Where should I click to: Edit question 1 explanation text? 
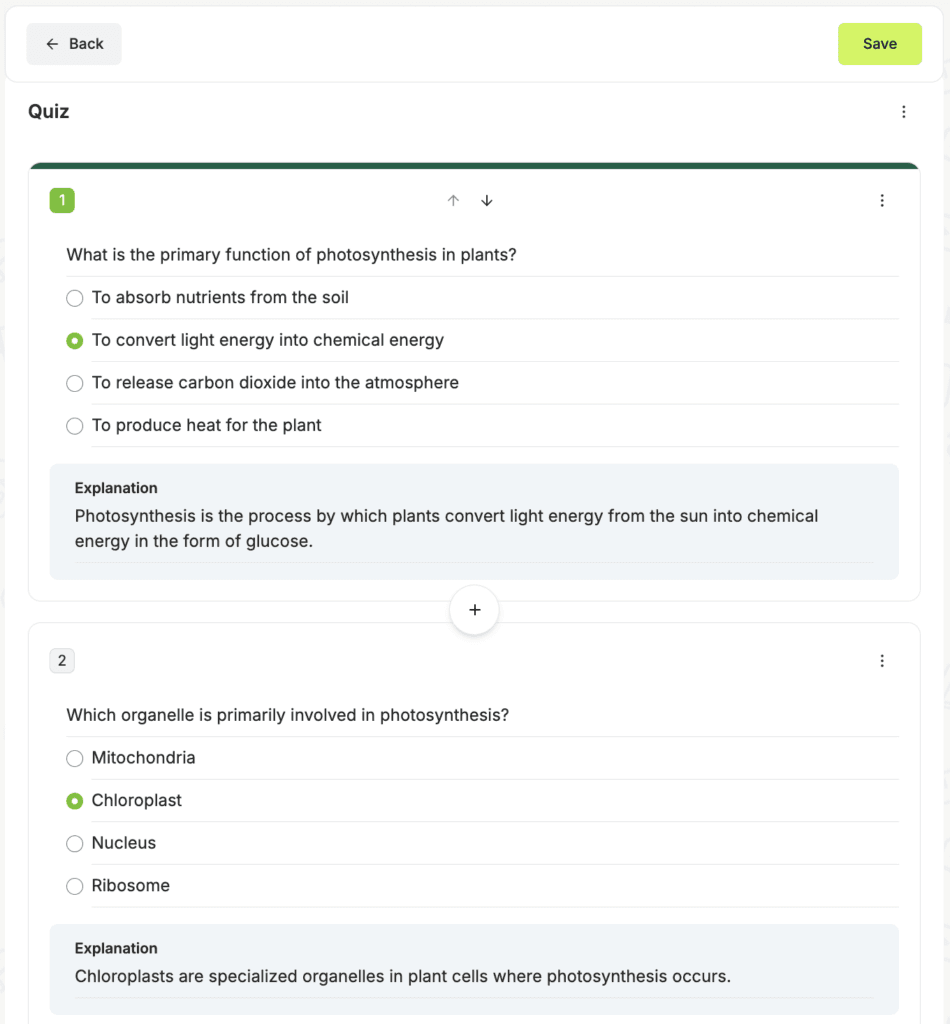pos(474,529)
